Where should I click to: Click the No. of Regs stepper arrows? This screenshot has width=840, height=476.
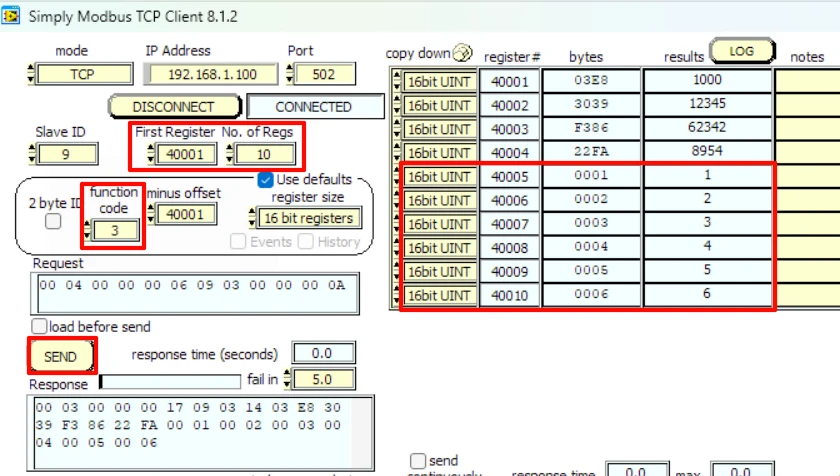[230, 154]
